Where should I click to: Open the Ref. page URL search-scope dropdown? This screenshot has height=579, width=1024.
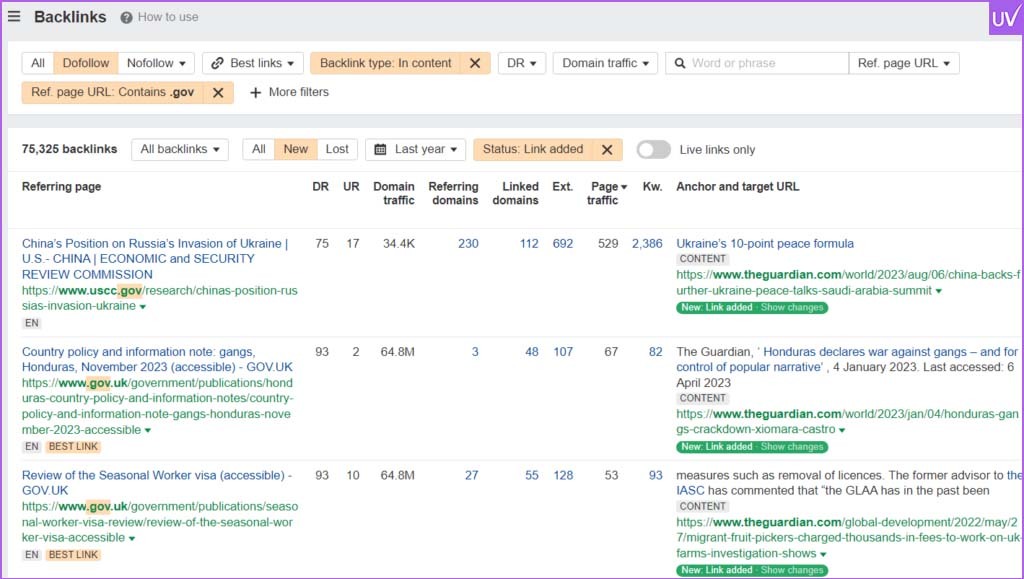point(904,63)
